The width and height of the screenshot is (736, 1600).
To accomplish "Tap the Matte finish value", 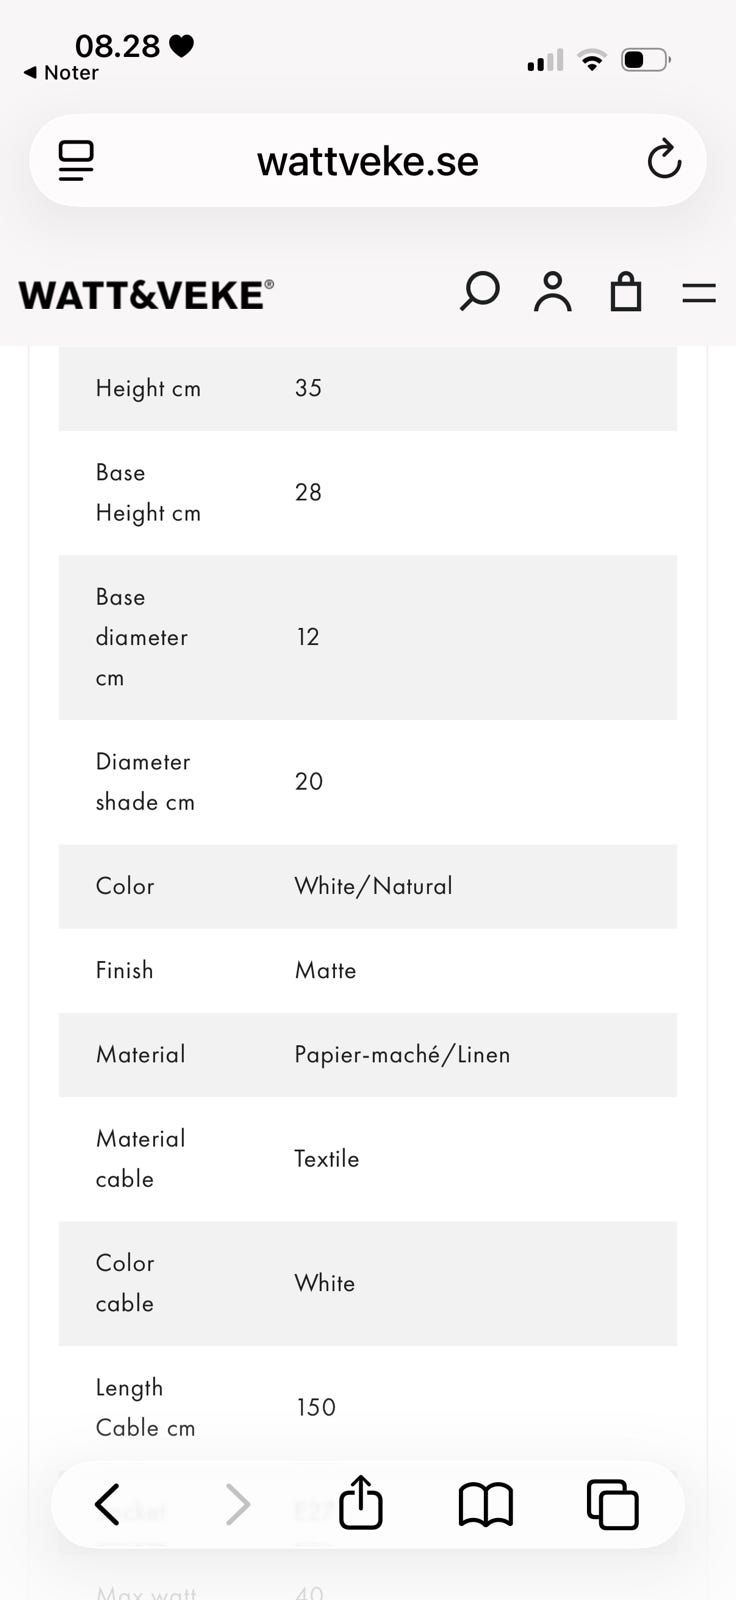I will tap(325, 970).
